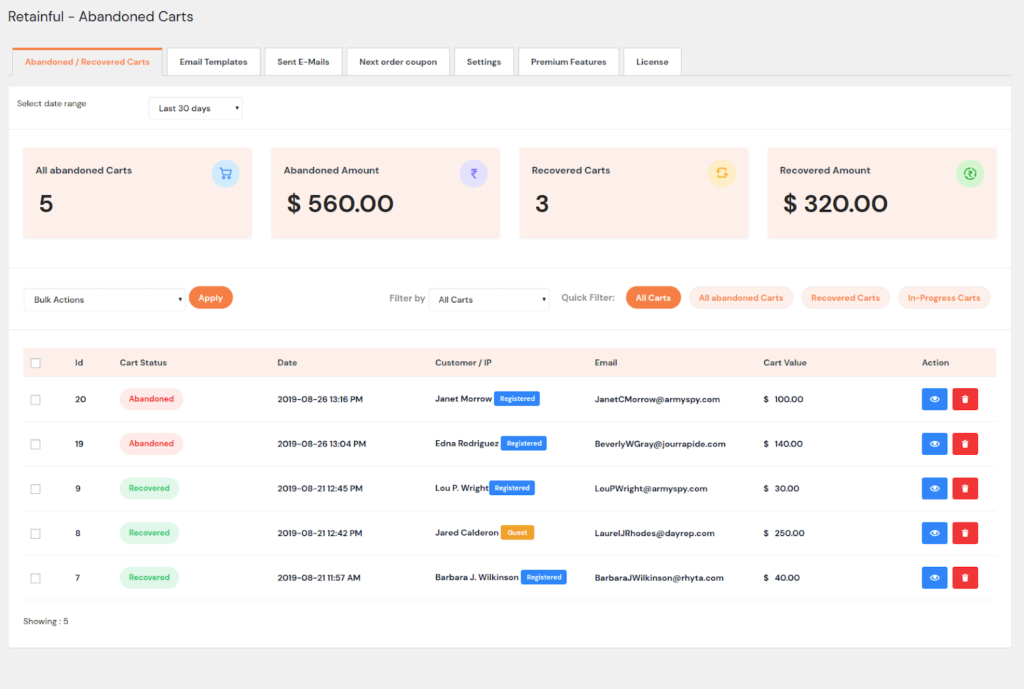The height and width of the screenshot is (689, 1024).
Task: Click the Date column header
Action: 287,363
